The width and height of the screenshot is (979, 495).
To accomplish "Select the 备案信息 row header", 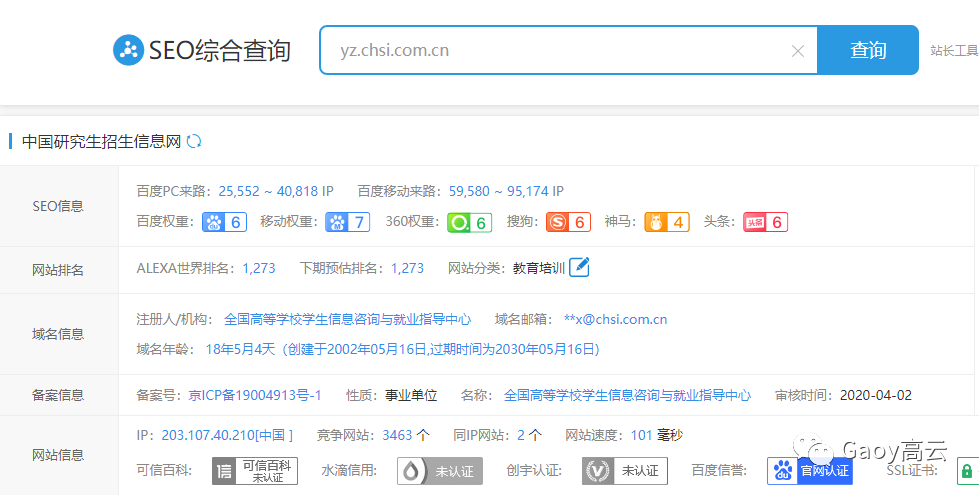I will [x=59, y=395].
